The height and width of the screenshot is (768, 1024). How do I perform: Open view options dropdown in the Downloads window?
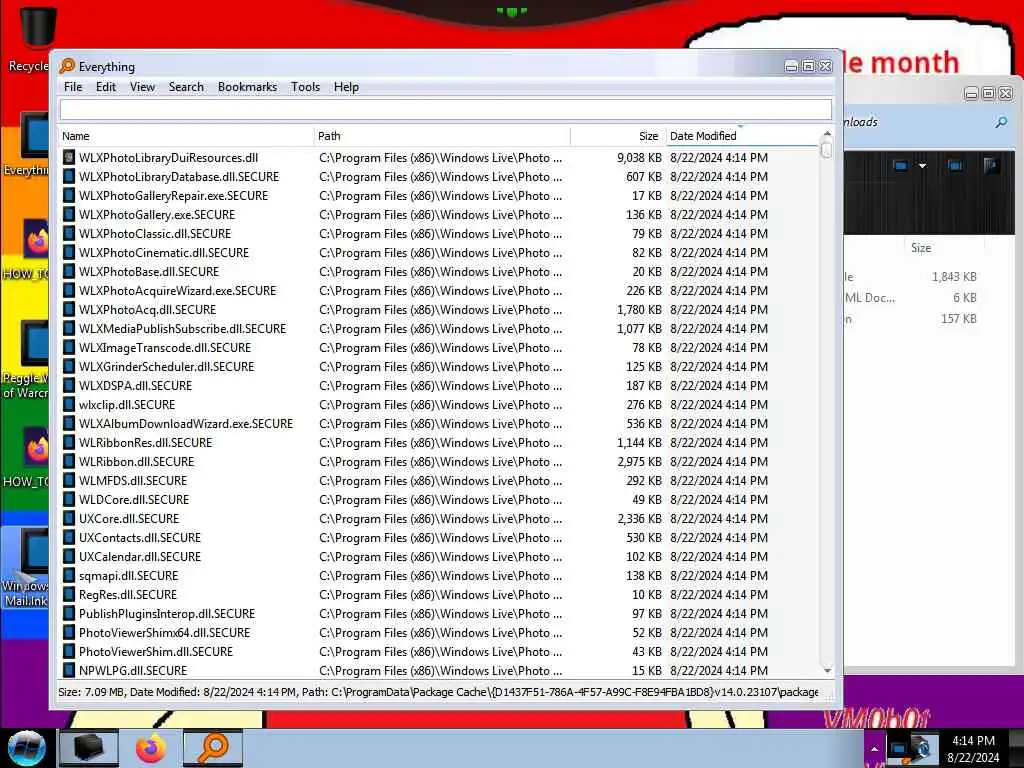click(x=922, y=166)
